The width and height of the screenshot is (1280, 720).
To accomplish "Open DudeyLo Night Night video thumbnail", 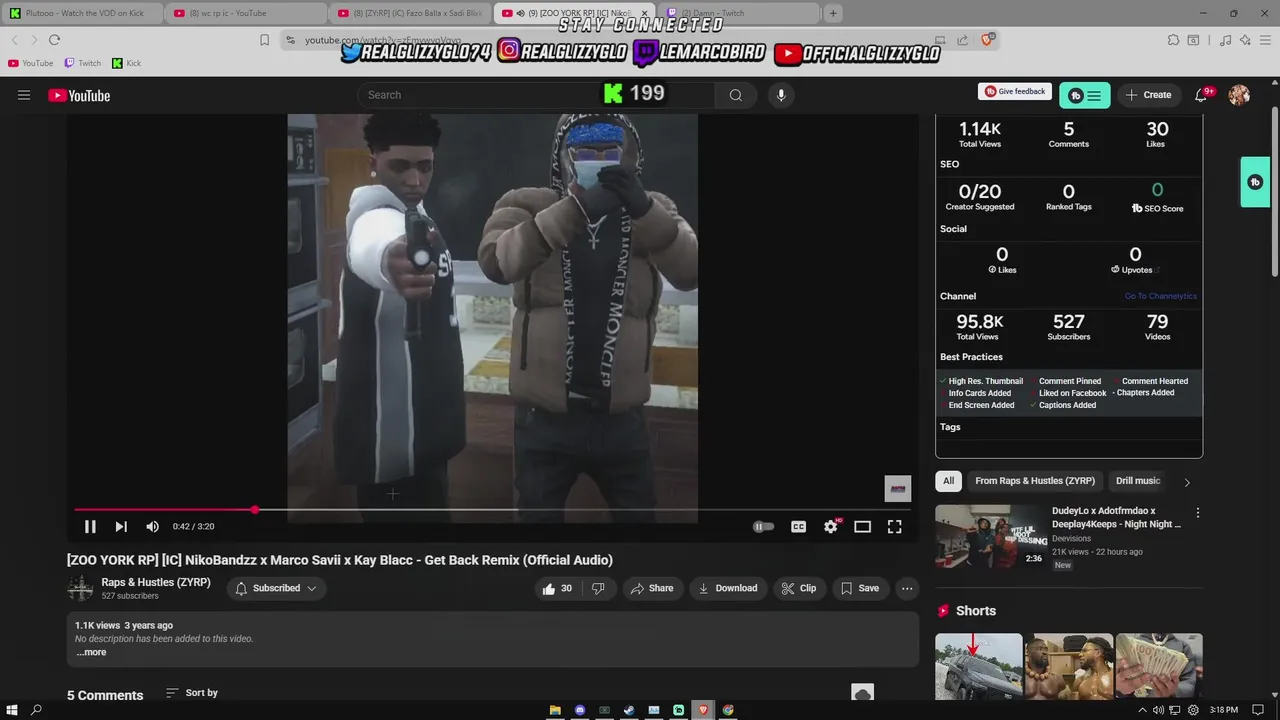I will (x=989, y=536).
